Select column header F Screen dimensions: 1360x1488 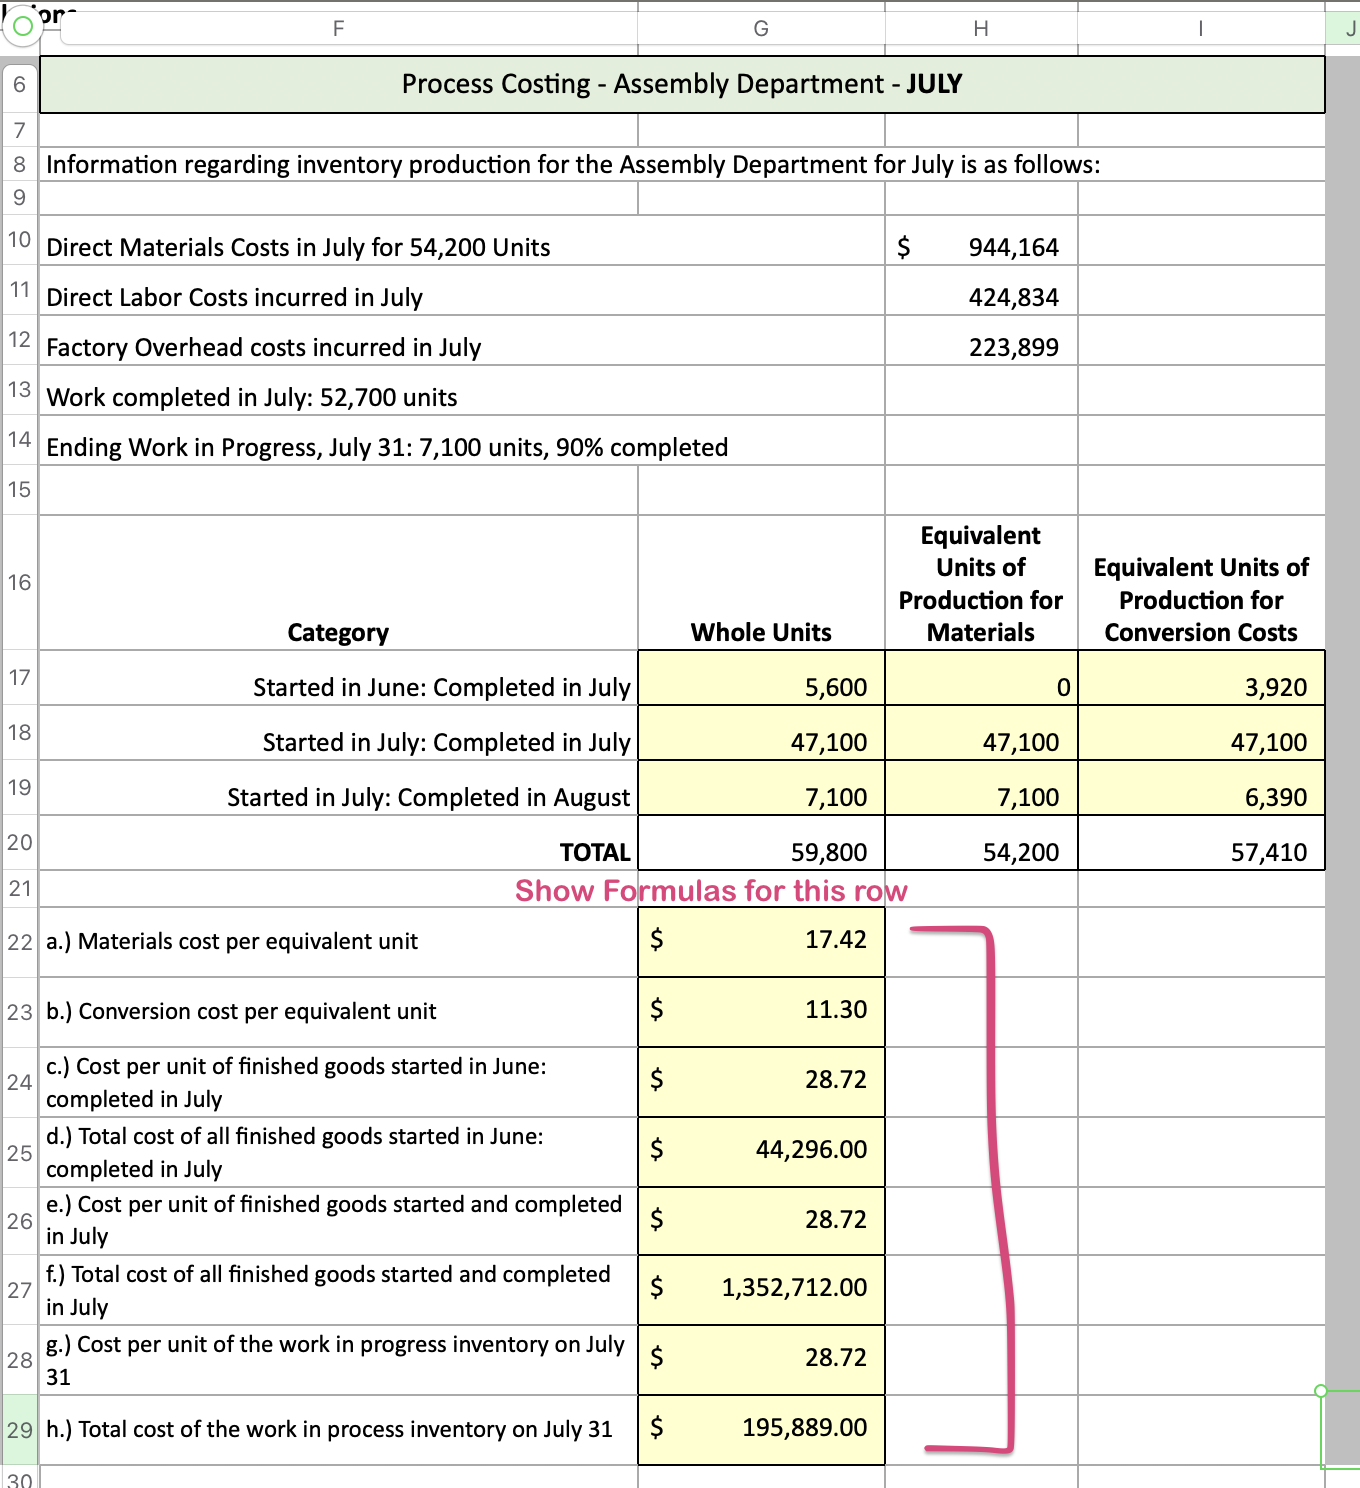(x=338, y=29)
